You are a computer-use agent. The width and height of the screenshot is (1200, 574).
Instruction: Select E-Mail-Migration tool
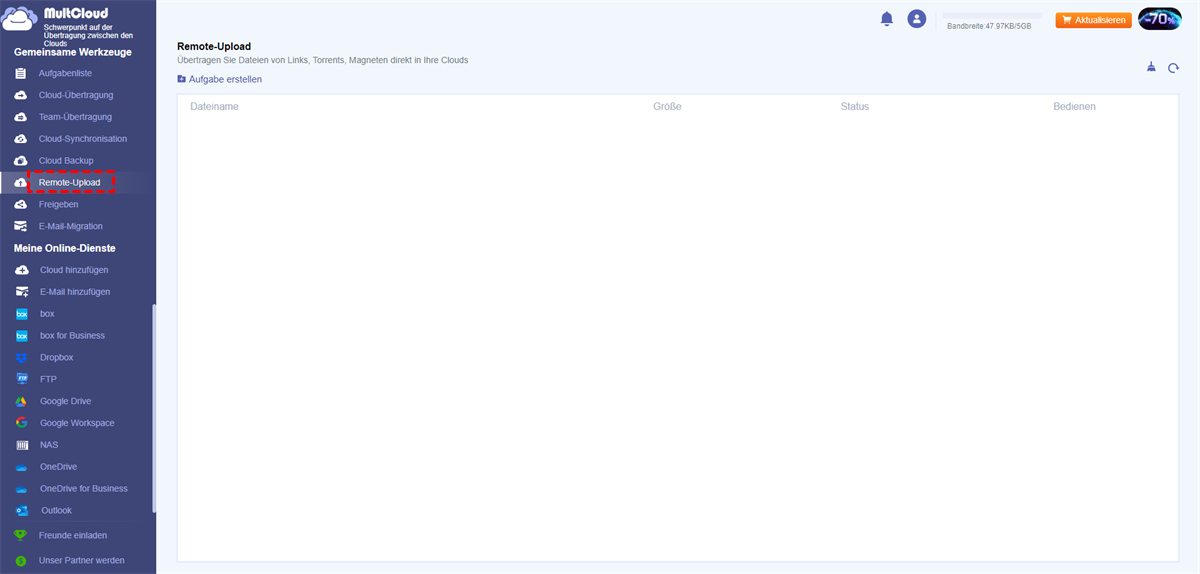click(x=70, y=226)
